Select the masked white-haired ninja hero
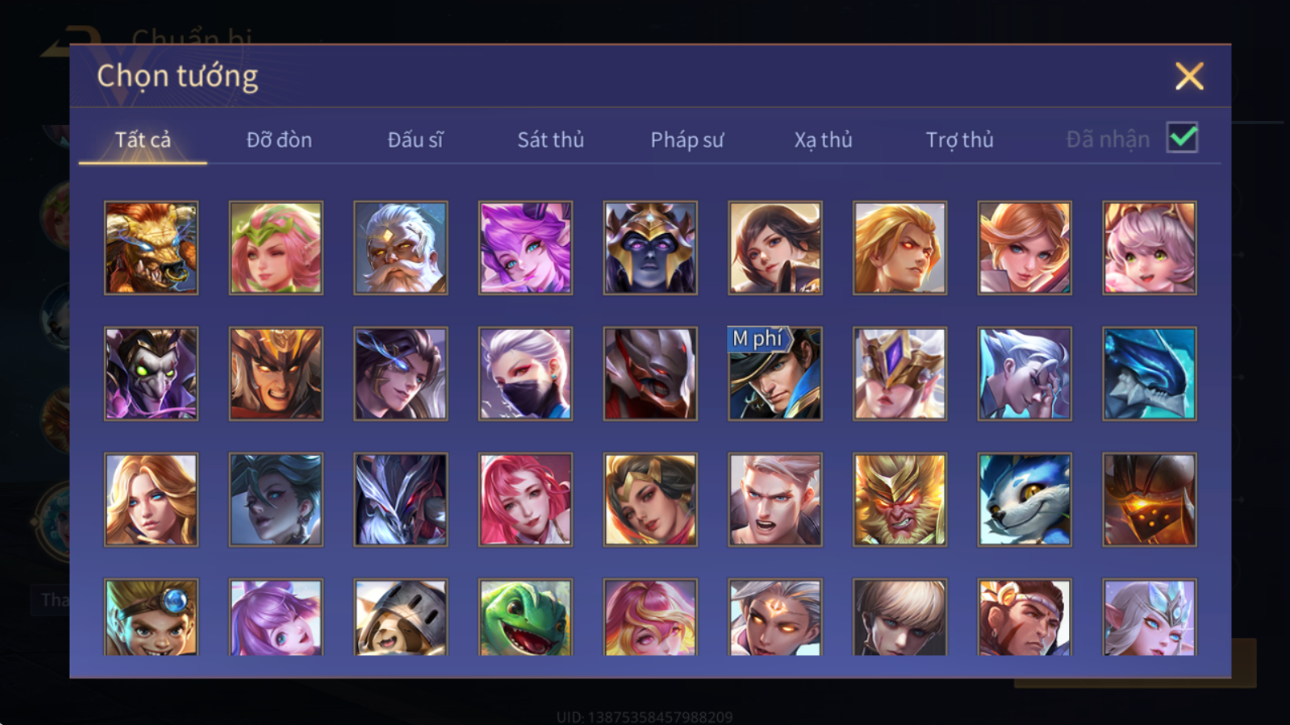This screenshot has height=725, width=1290. click(525, 374)
